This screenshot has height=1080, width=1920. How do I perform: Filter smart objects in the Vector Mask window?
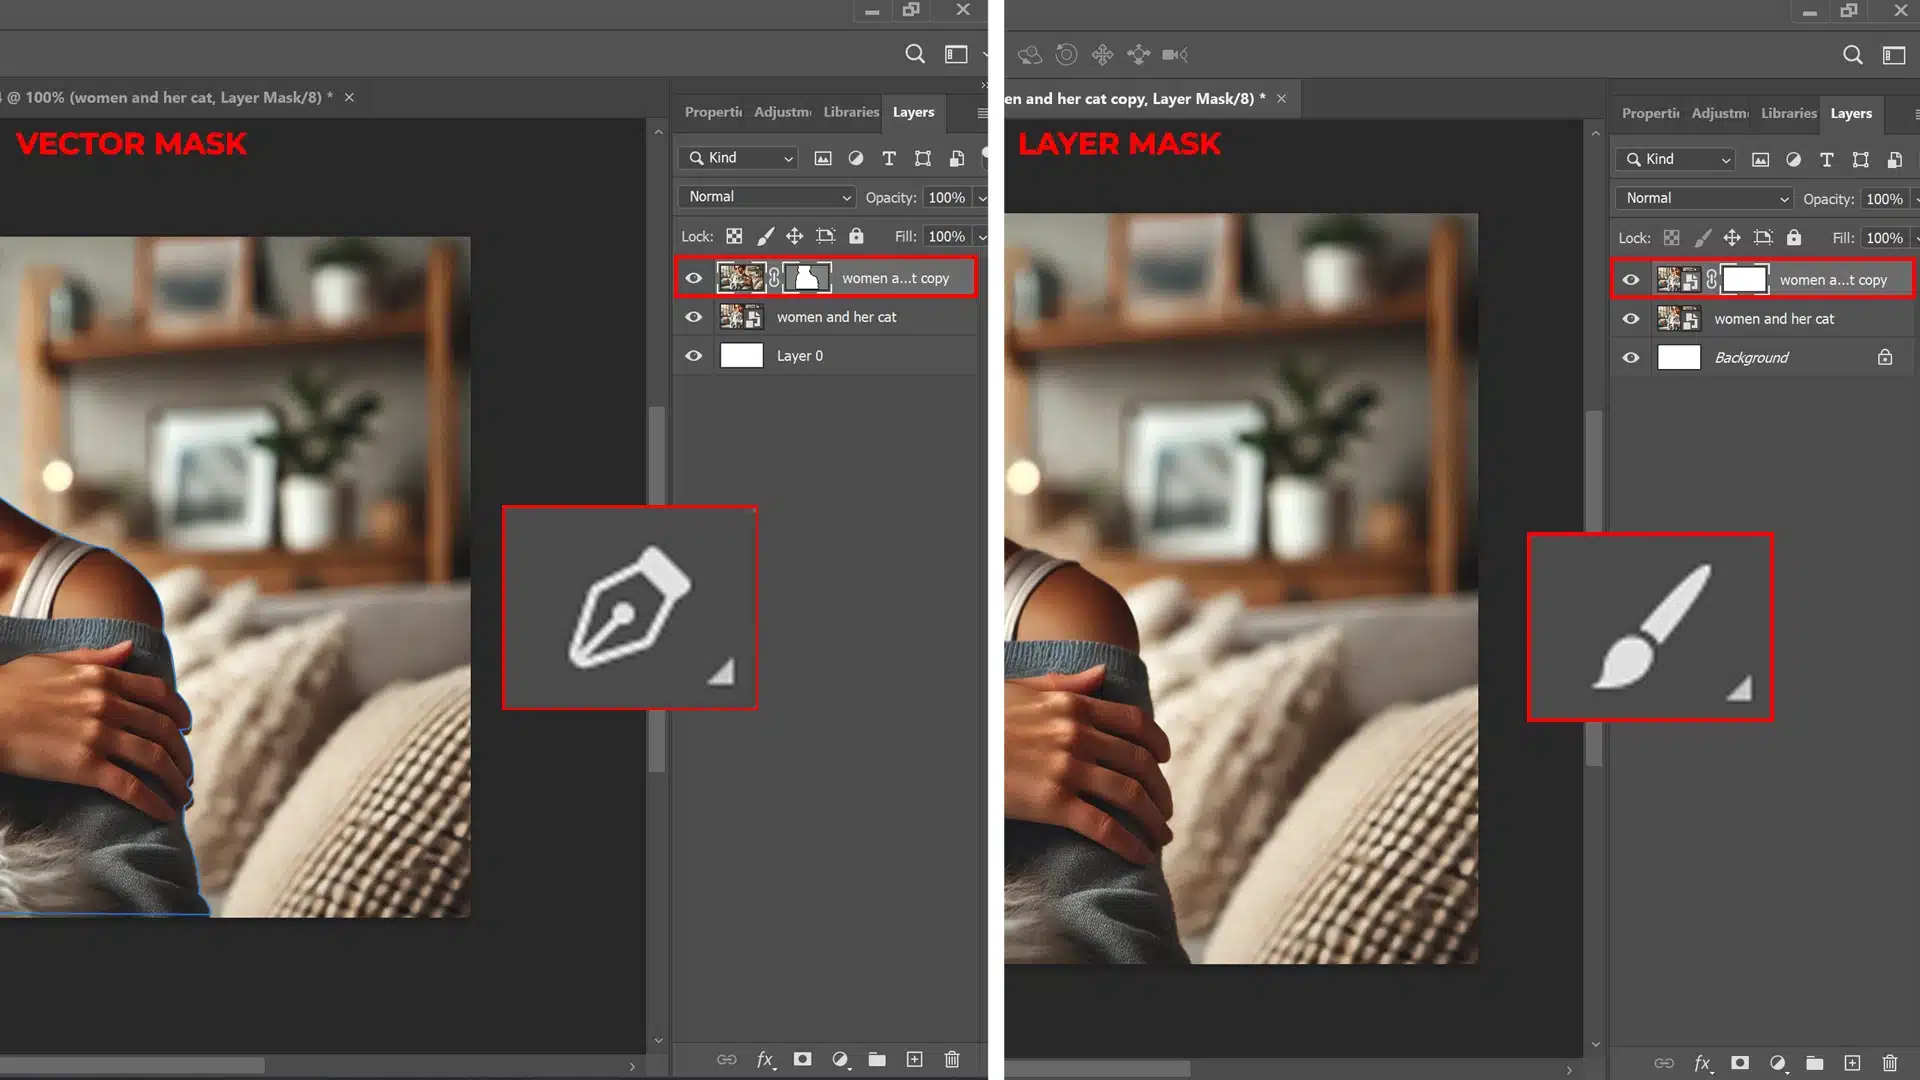(957, 158)
